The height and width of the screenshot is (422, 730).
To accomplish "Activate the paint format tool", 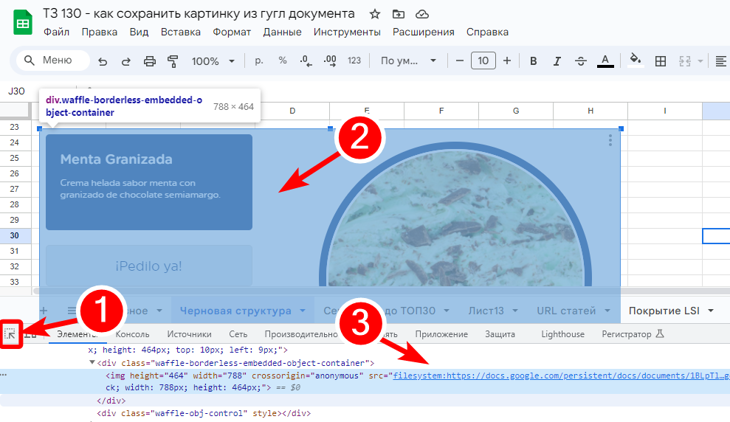I will (x=173, y=61).
